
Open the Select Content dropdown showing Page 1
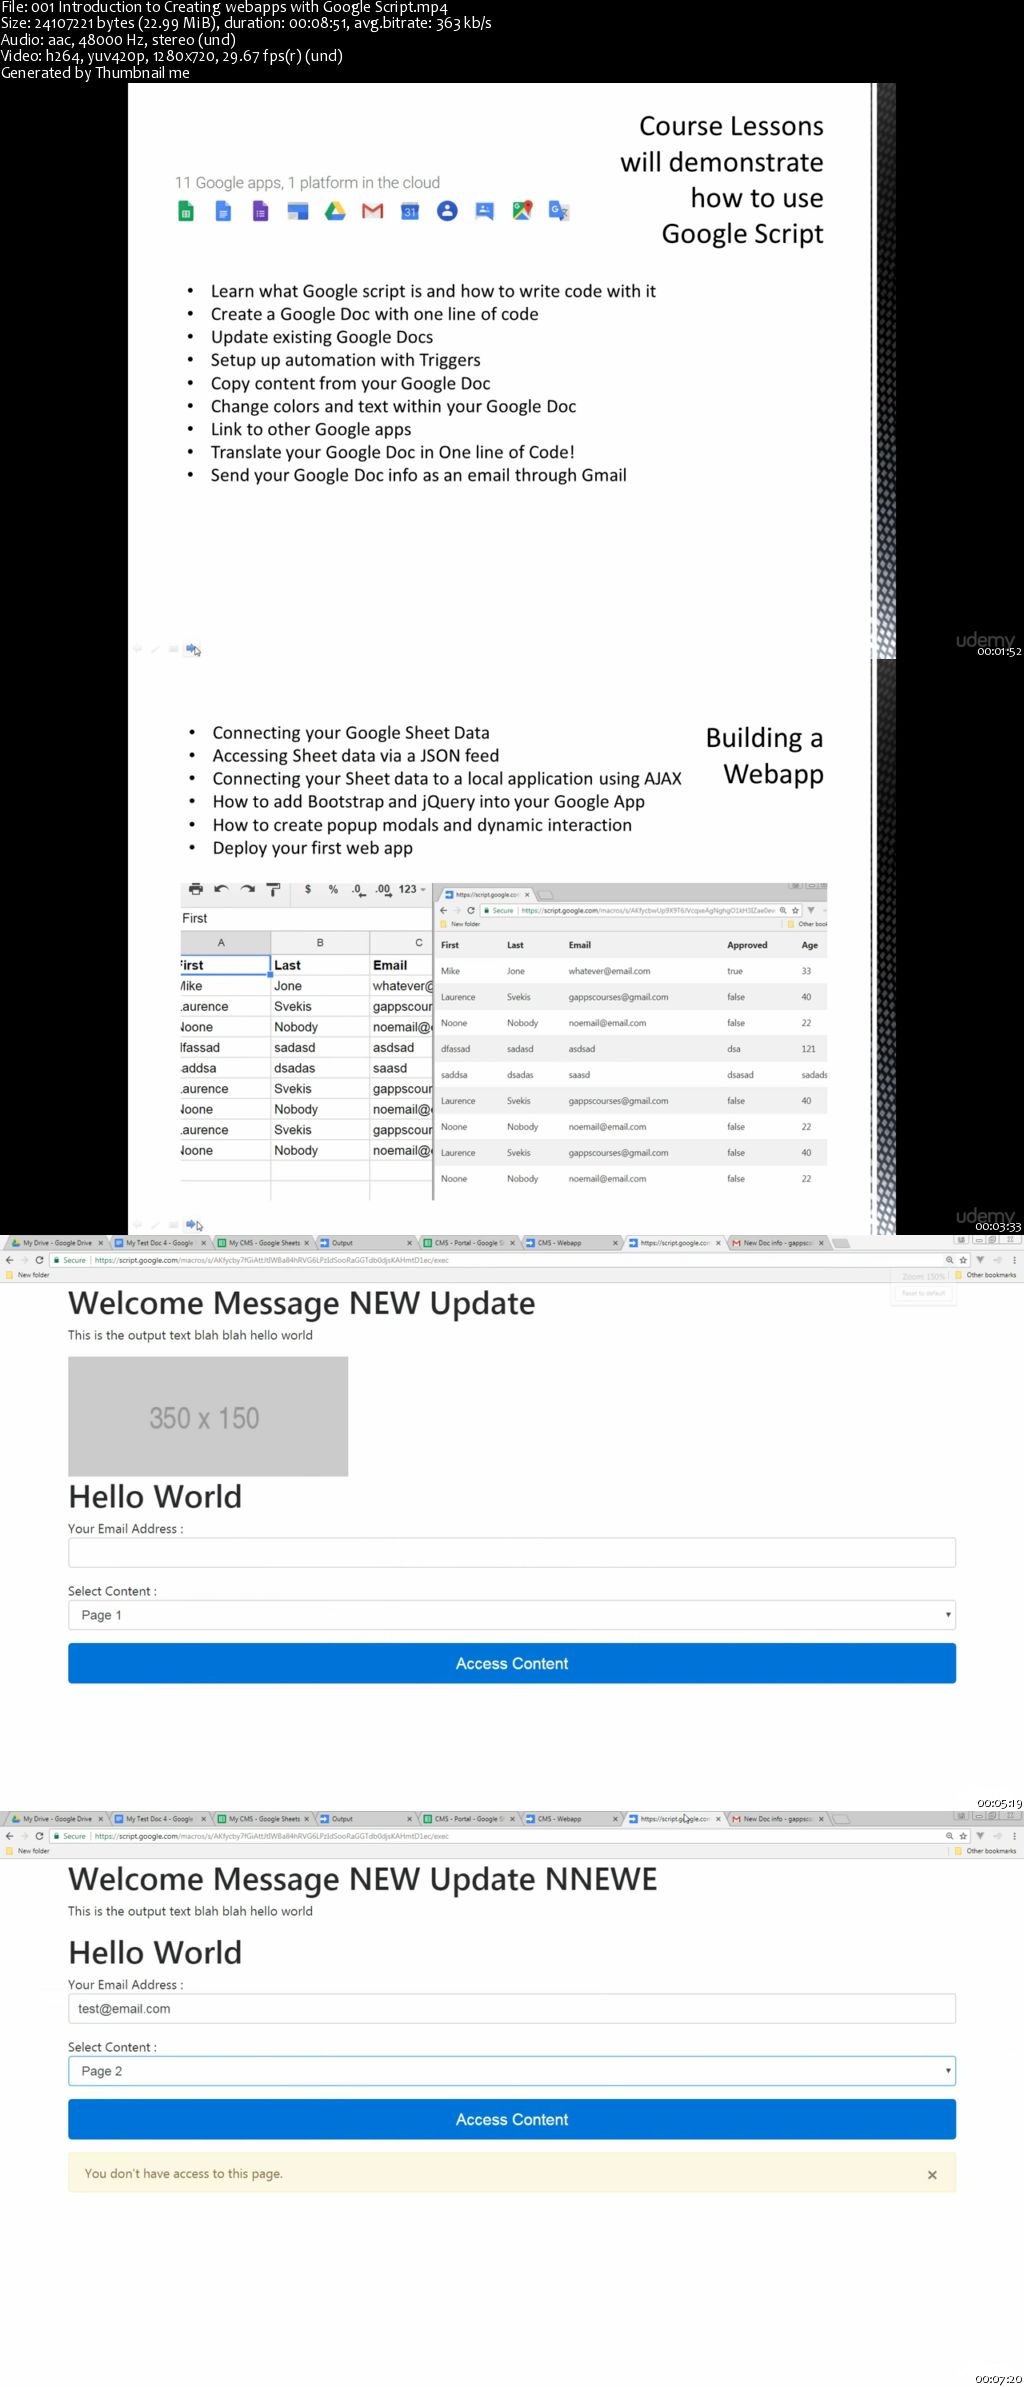pyautogui.click(x=512, y=1615)
